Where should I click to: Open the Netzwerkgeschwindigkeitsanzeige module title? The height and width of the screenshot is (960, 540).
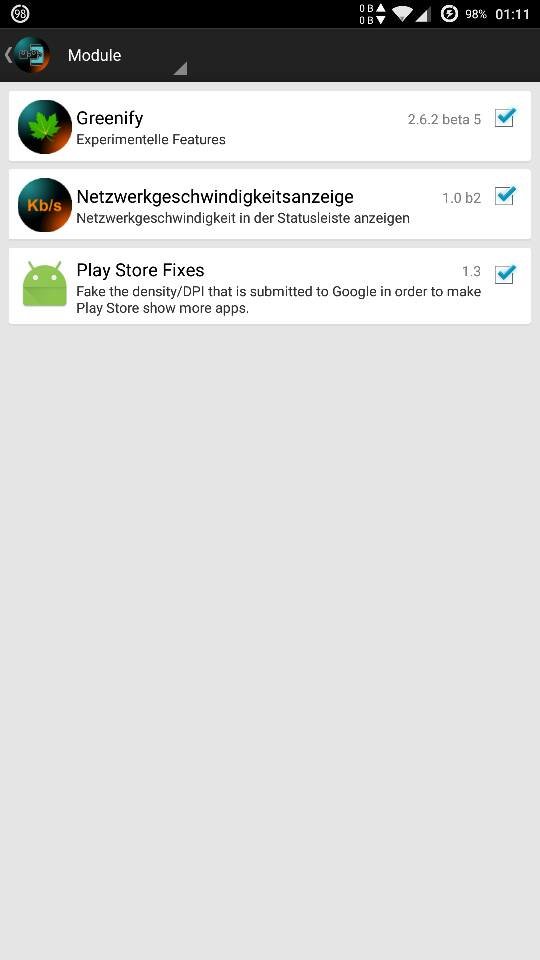215,197
